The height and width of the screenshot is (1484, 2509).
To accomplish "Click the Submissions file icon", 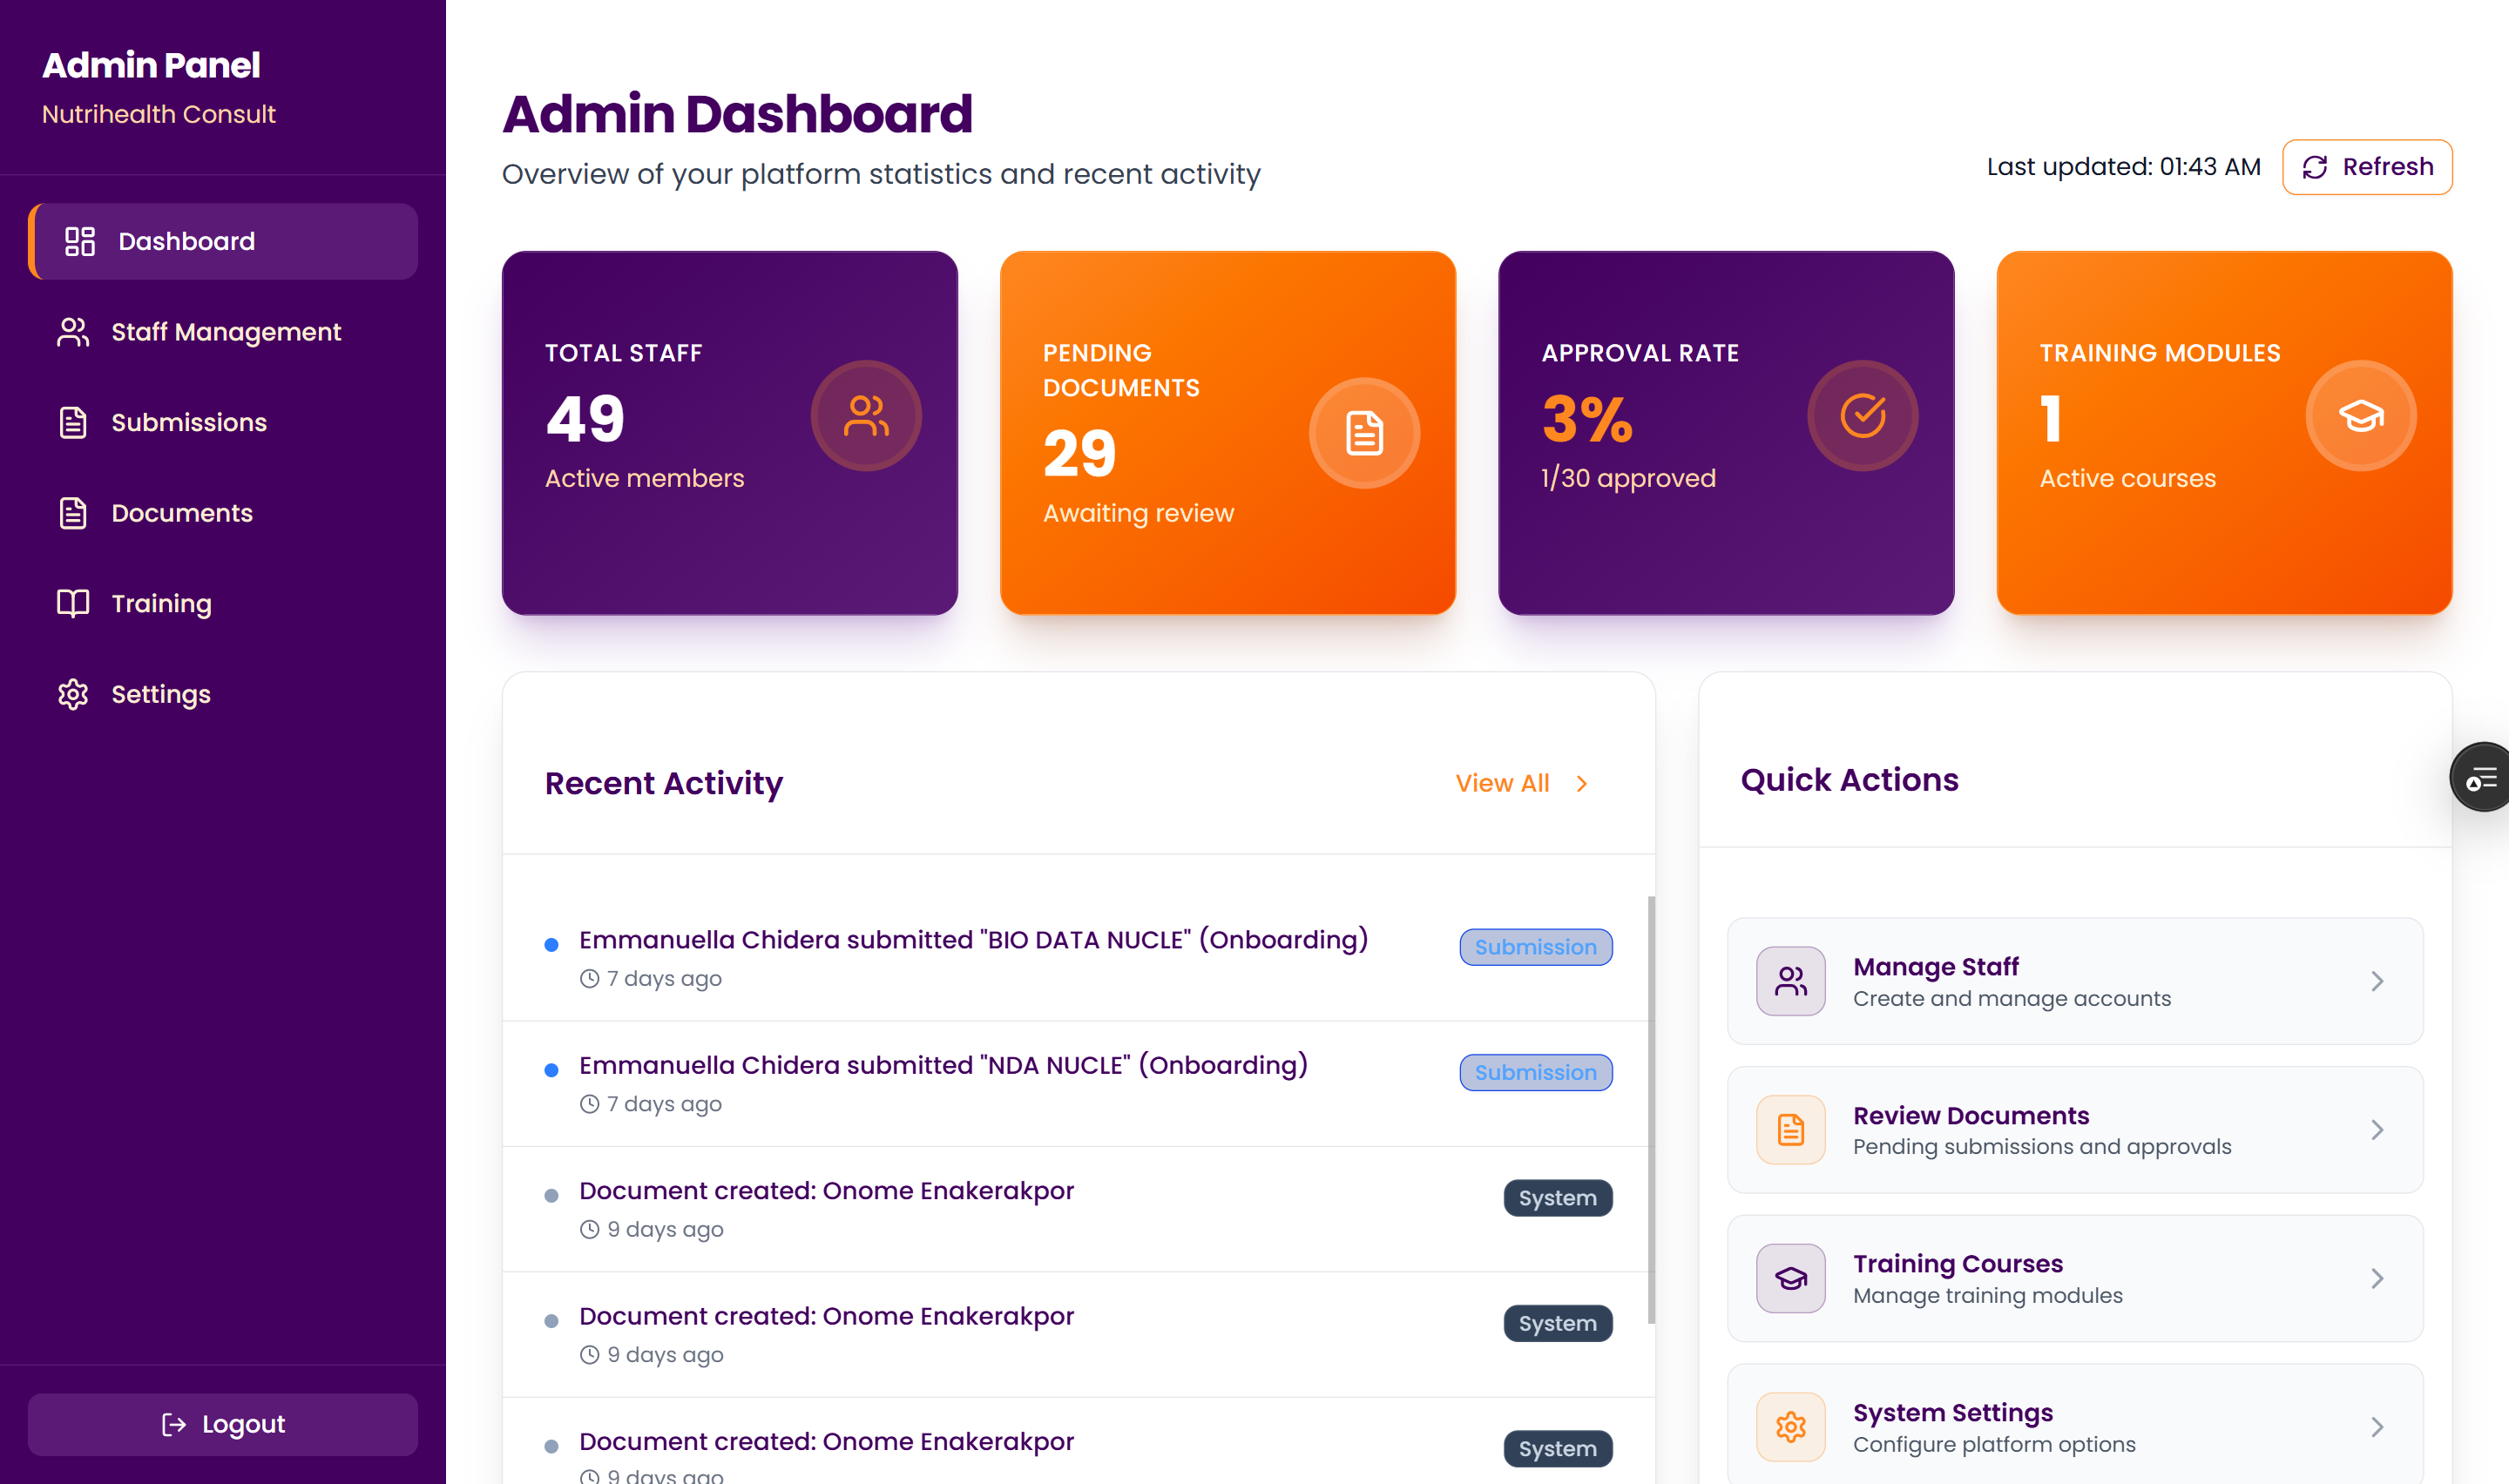I will coord(73,422).
